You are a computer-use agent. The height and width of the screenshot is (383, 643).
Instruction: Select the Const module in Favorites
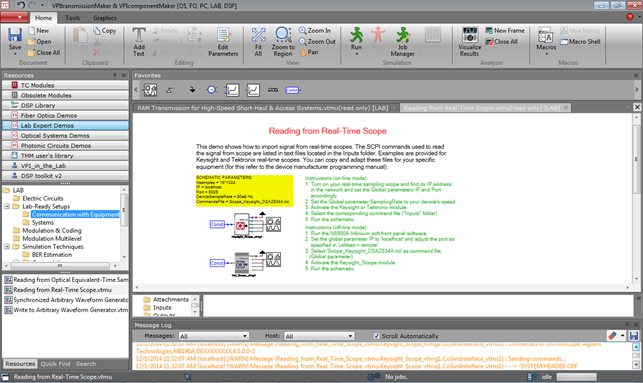point(292,90)
